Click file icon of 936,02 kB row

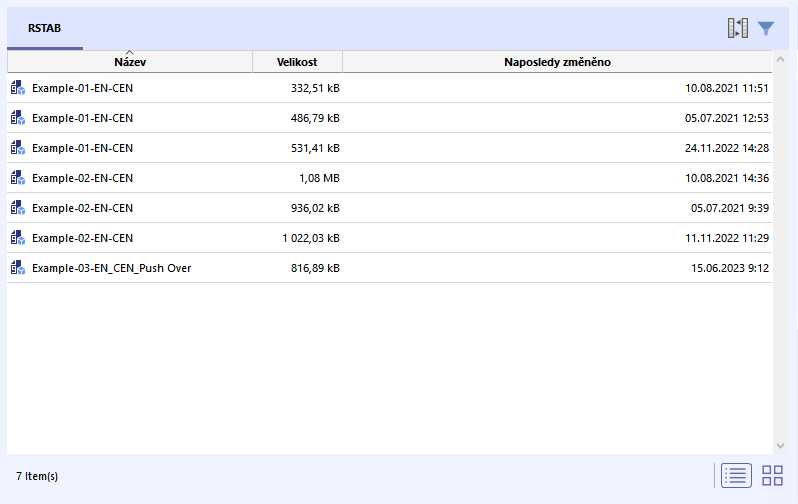[x=18, y=208]
